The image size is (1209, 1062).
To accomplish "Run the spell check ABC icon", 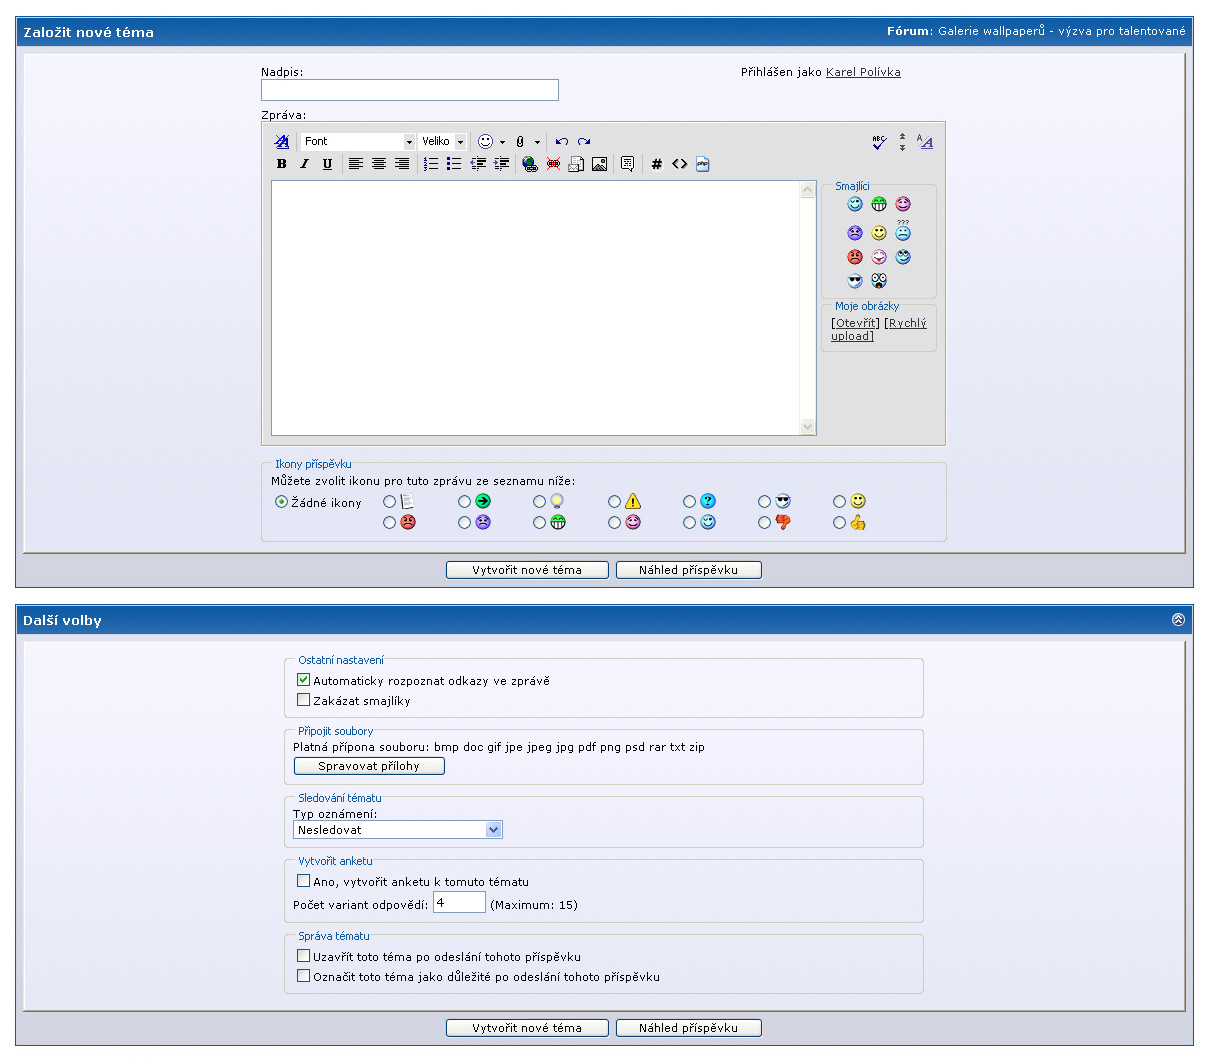I will tap(879, 142).
